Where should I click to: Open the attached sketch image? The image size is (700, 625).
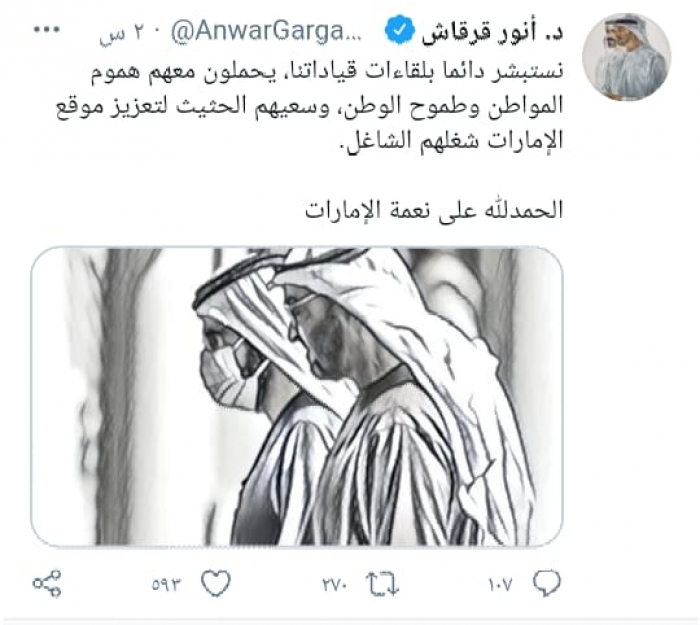click(x=297, y=396)
